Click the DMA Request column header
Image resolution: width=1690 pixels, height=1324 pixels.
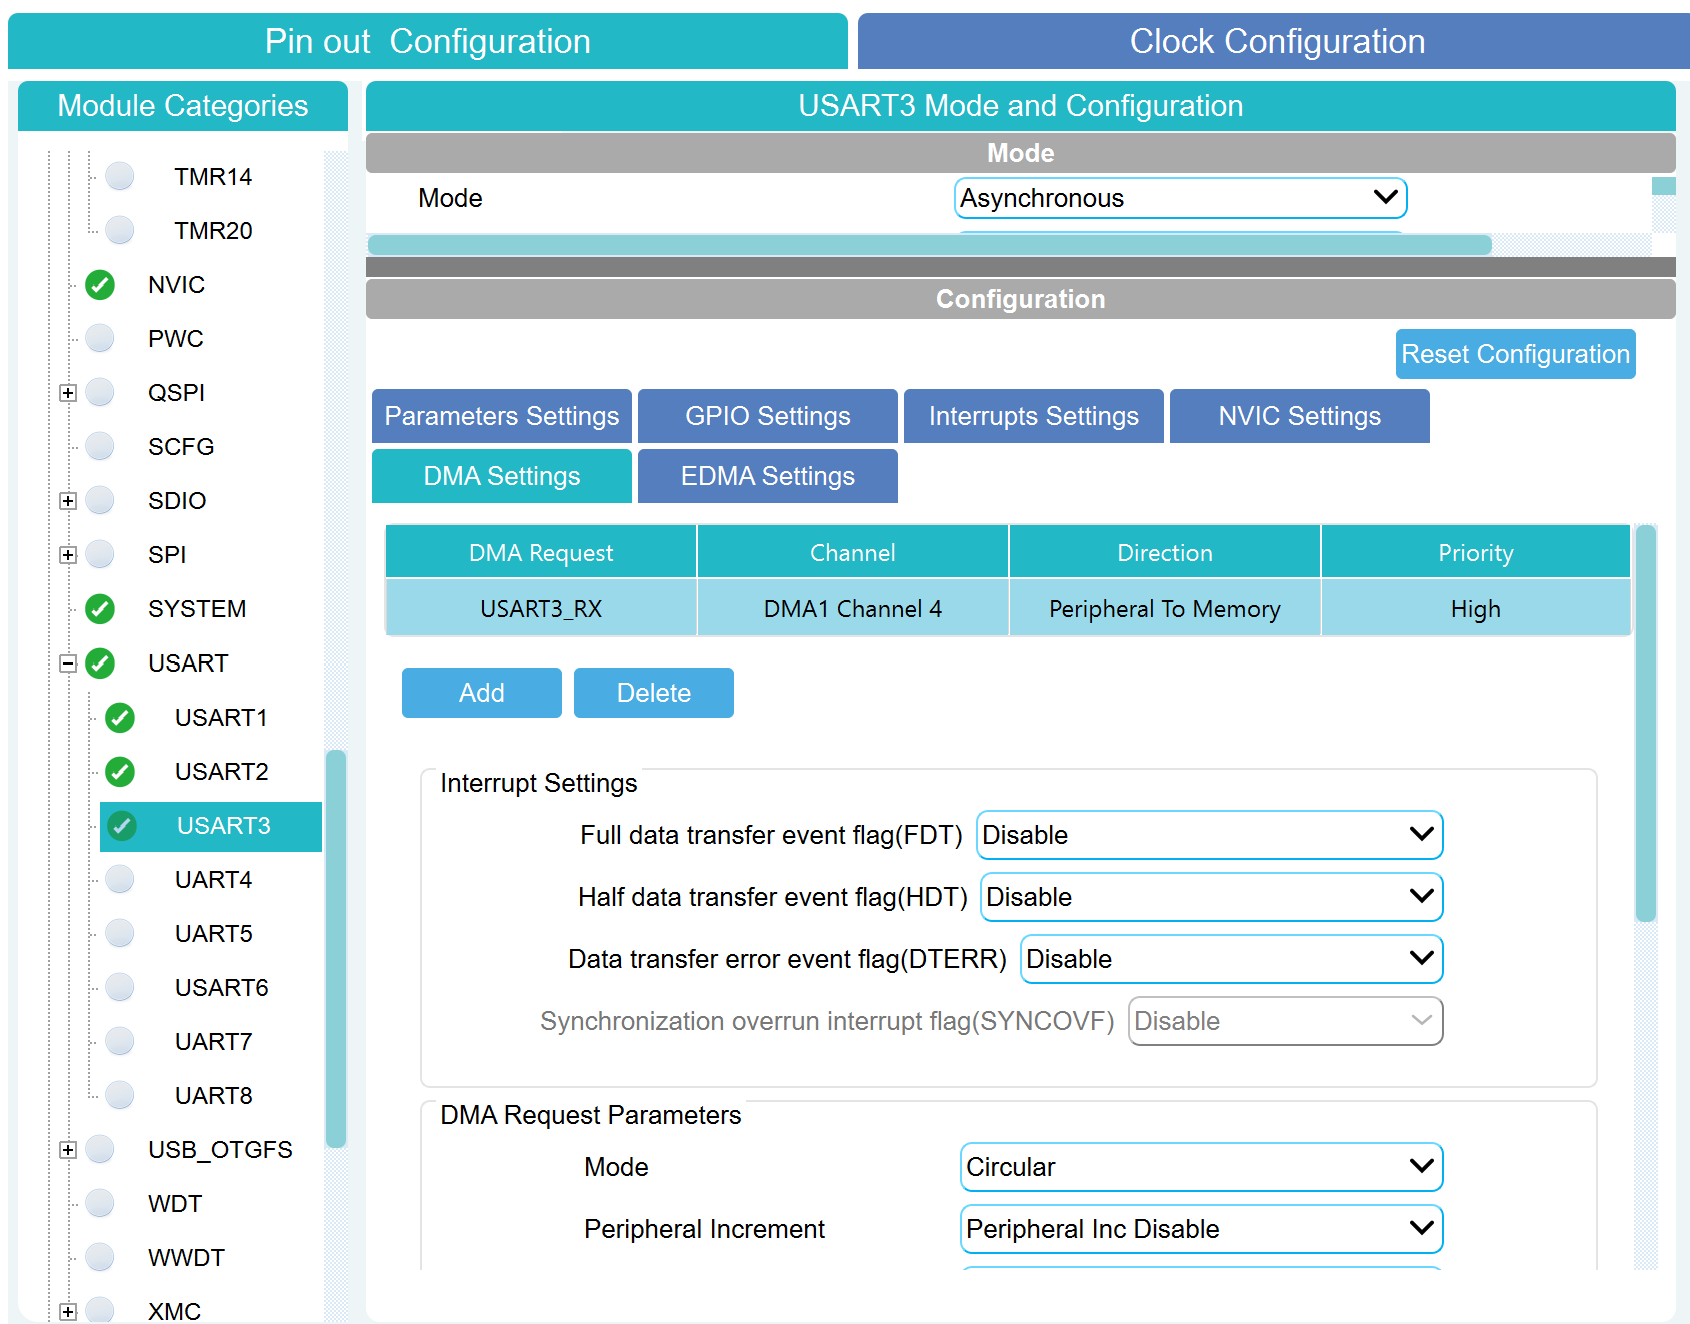(541, 553)
